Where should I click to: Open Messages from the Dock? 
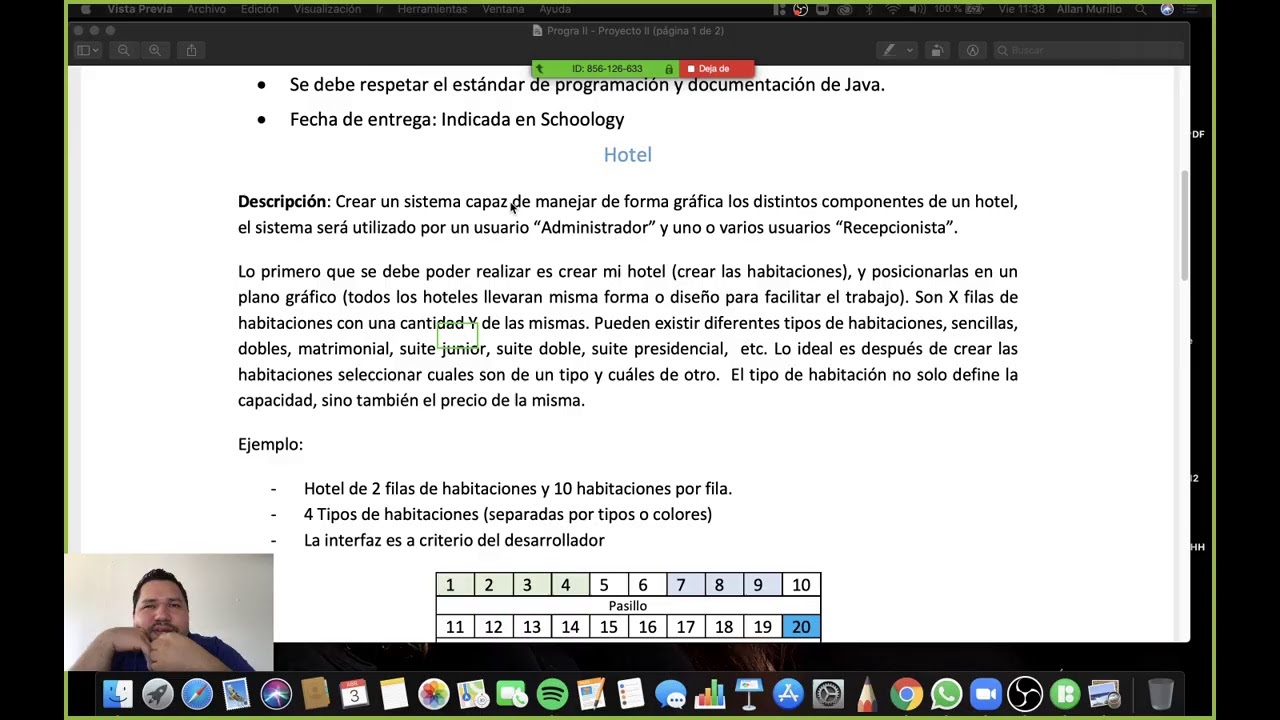tap(670, 694)
